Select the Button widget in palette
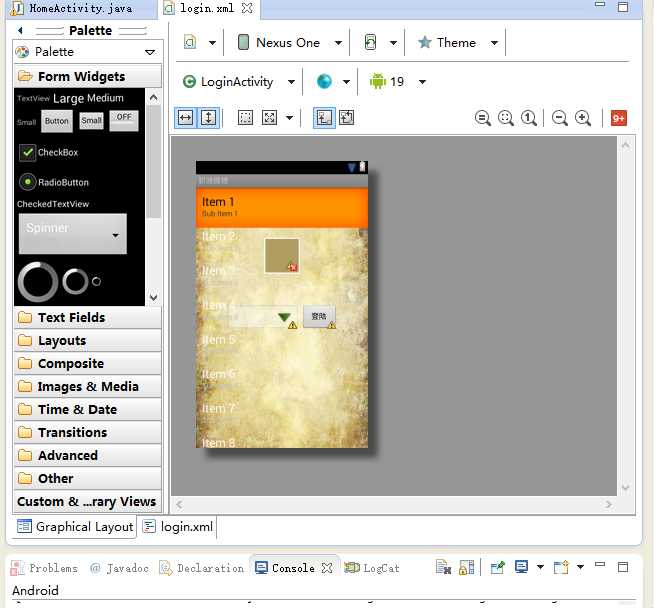Screen dimensions: 654x608 point(57,121)
